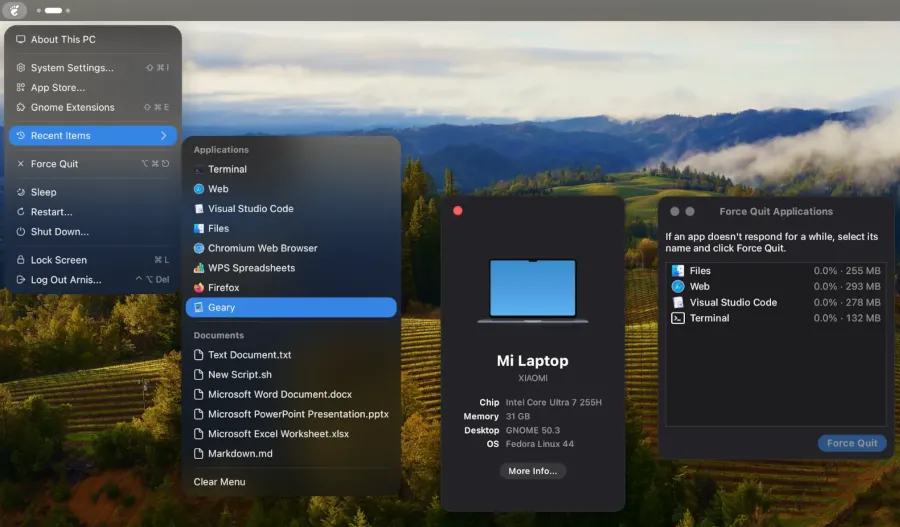Click the OS value Fedora Linux 44
Screen dimensions: 900x527
[x=540, y=444]
